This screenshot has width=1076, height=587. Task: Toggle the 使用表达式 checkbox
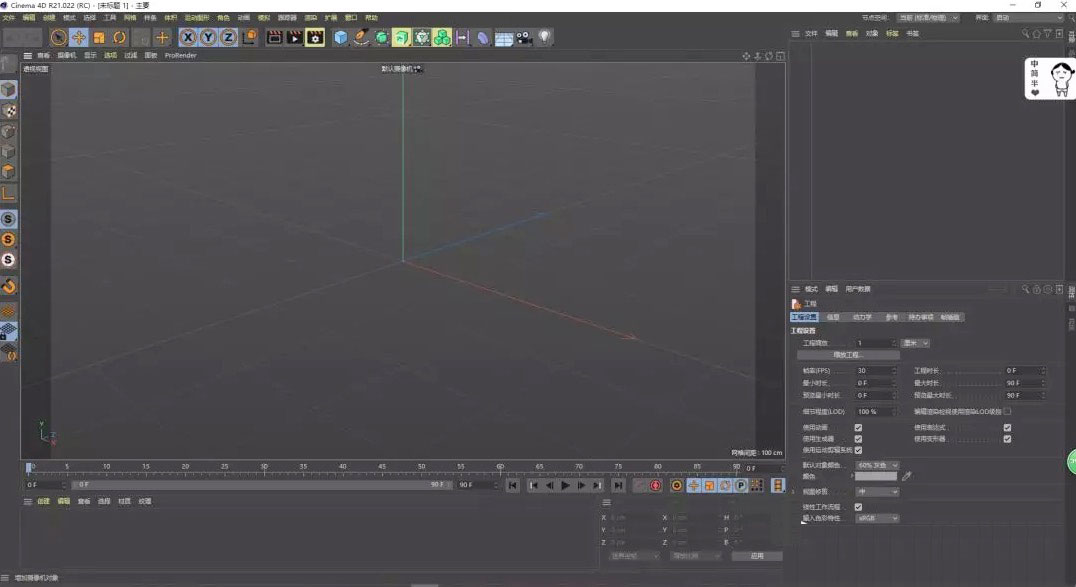(1007, 428)
